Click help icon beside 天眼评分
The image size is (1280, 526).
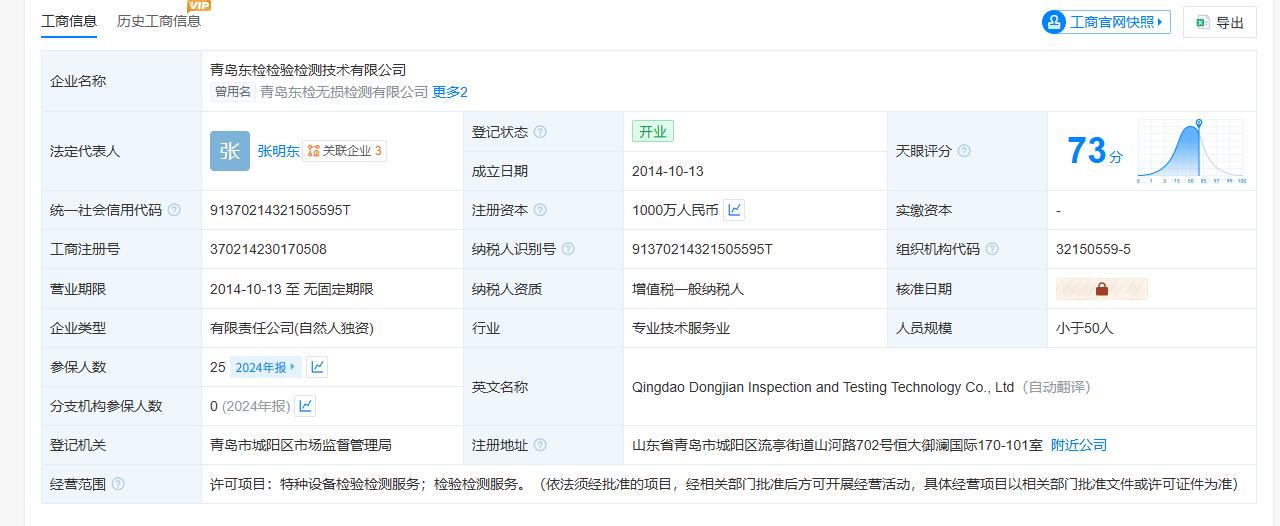964,151
